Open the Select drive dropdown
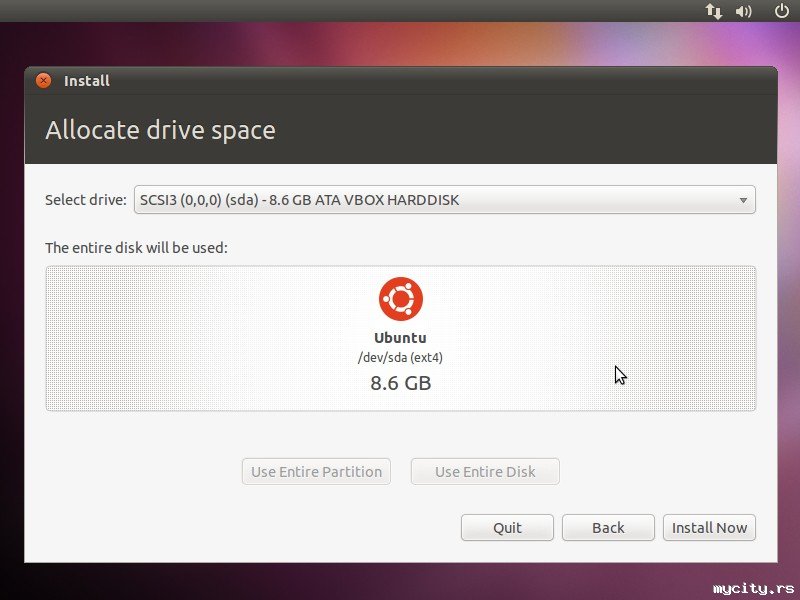The width and height of the screenshot is (800, 600). (x=444, y=199)
